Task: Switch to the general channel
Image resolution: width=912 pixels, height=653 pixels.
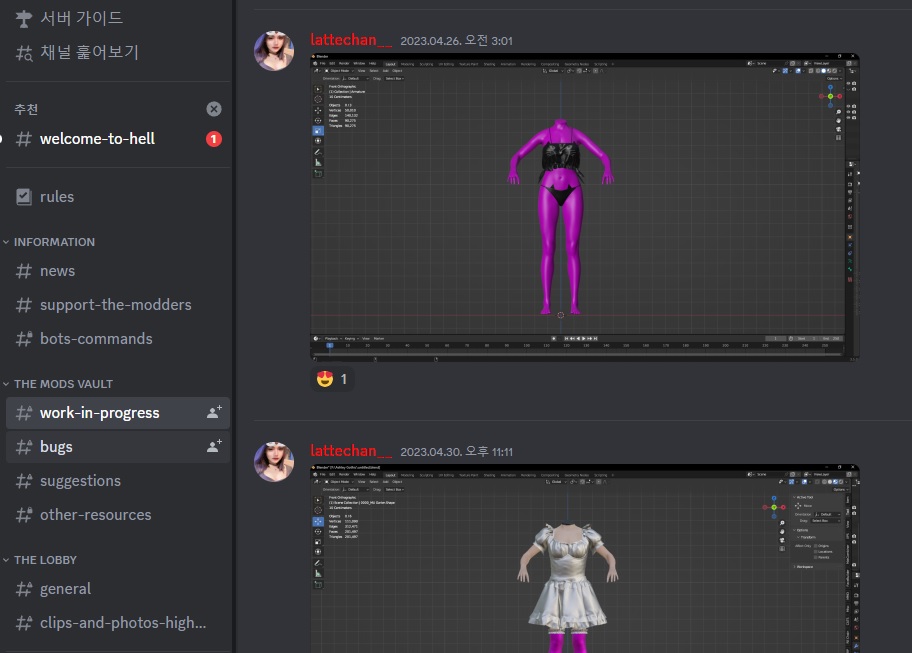Action: [65, 589]
